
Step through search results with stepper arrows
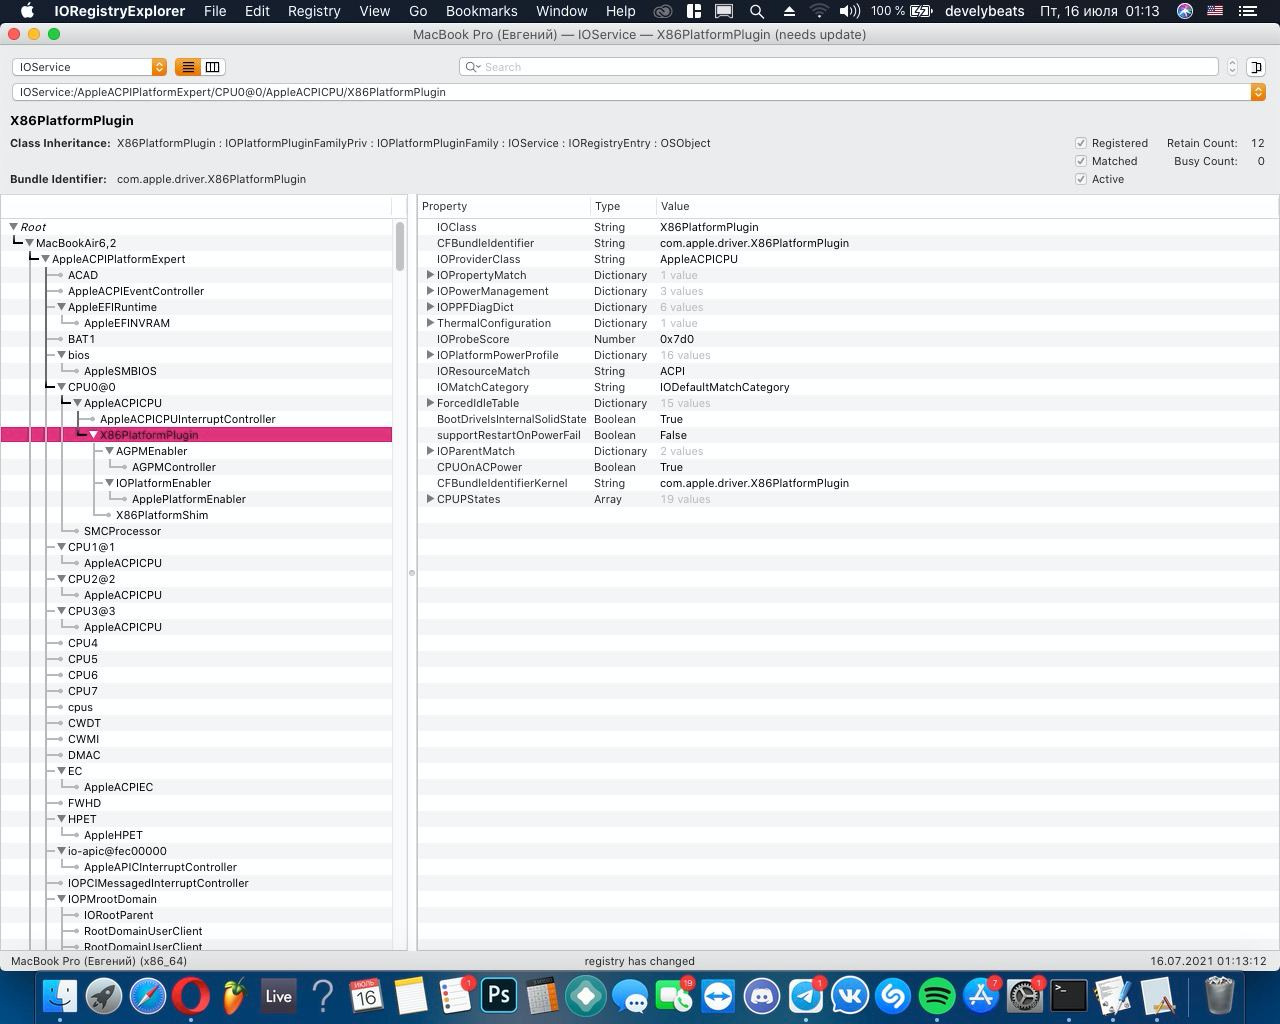(x=1232, y=67)
